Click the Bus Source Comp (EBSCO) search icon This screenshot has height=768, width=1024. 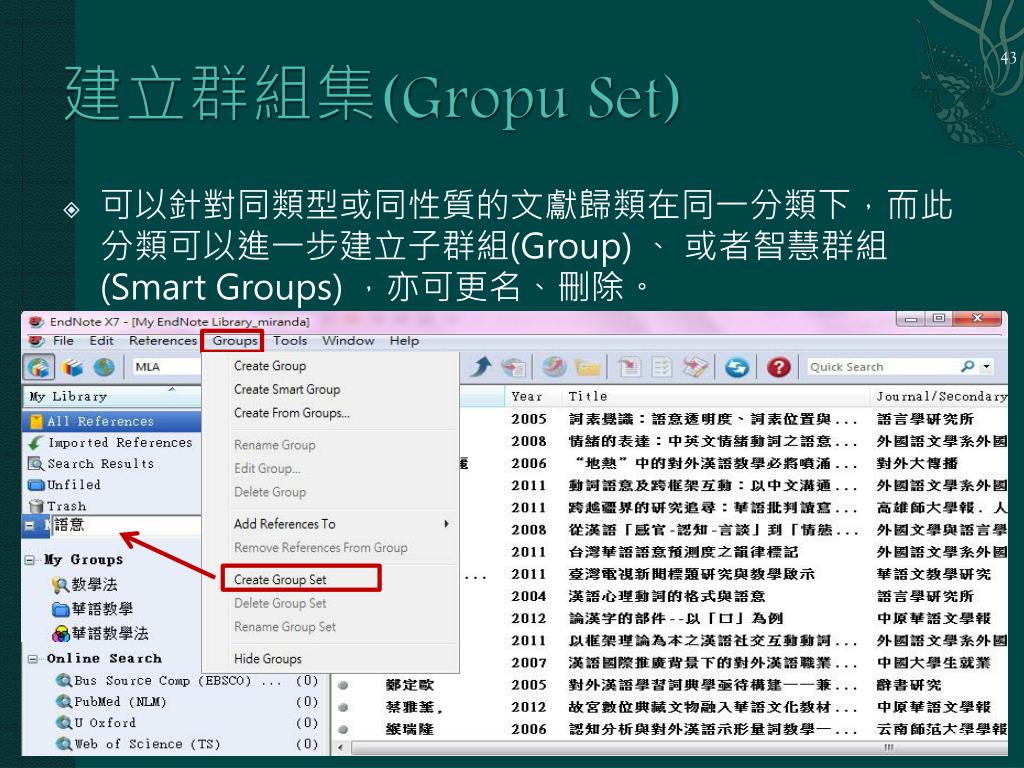[64, 680]
